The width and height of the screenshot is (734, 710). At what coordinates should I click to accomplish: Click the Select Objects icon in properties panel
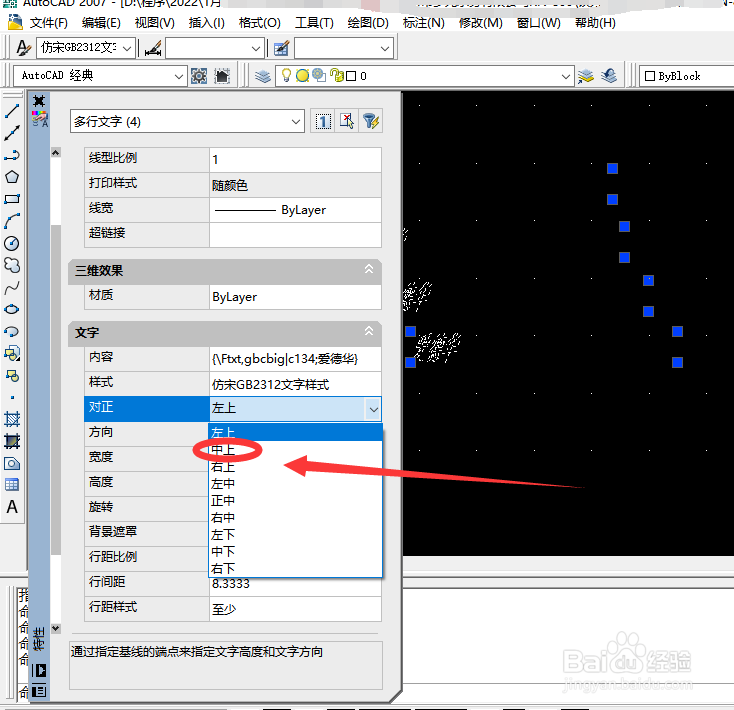[x=347, y=122]
